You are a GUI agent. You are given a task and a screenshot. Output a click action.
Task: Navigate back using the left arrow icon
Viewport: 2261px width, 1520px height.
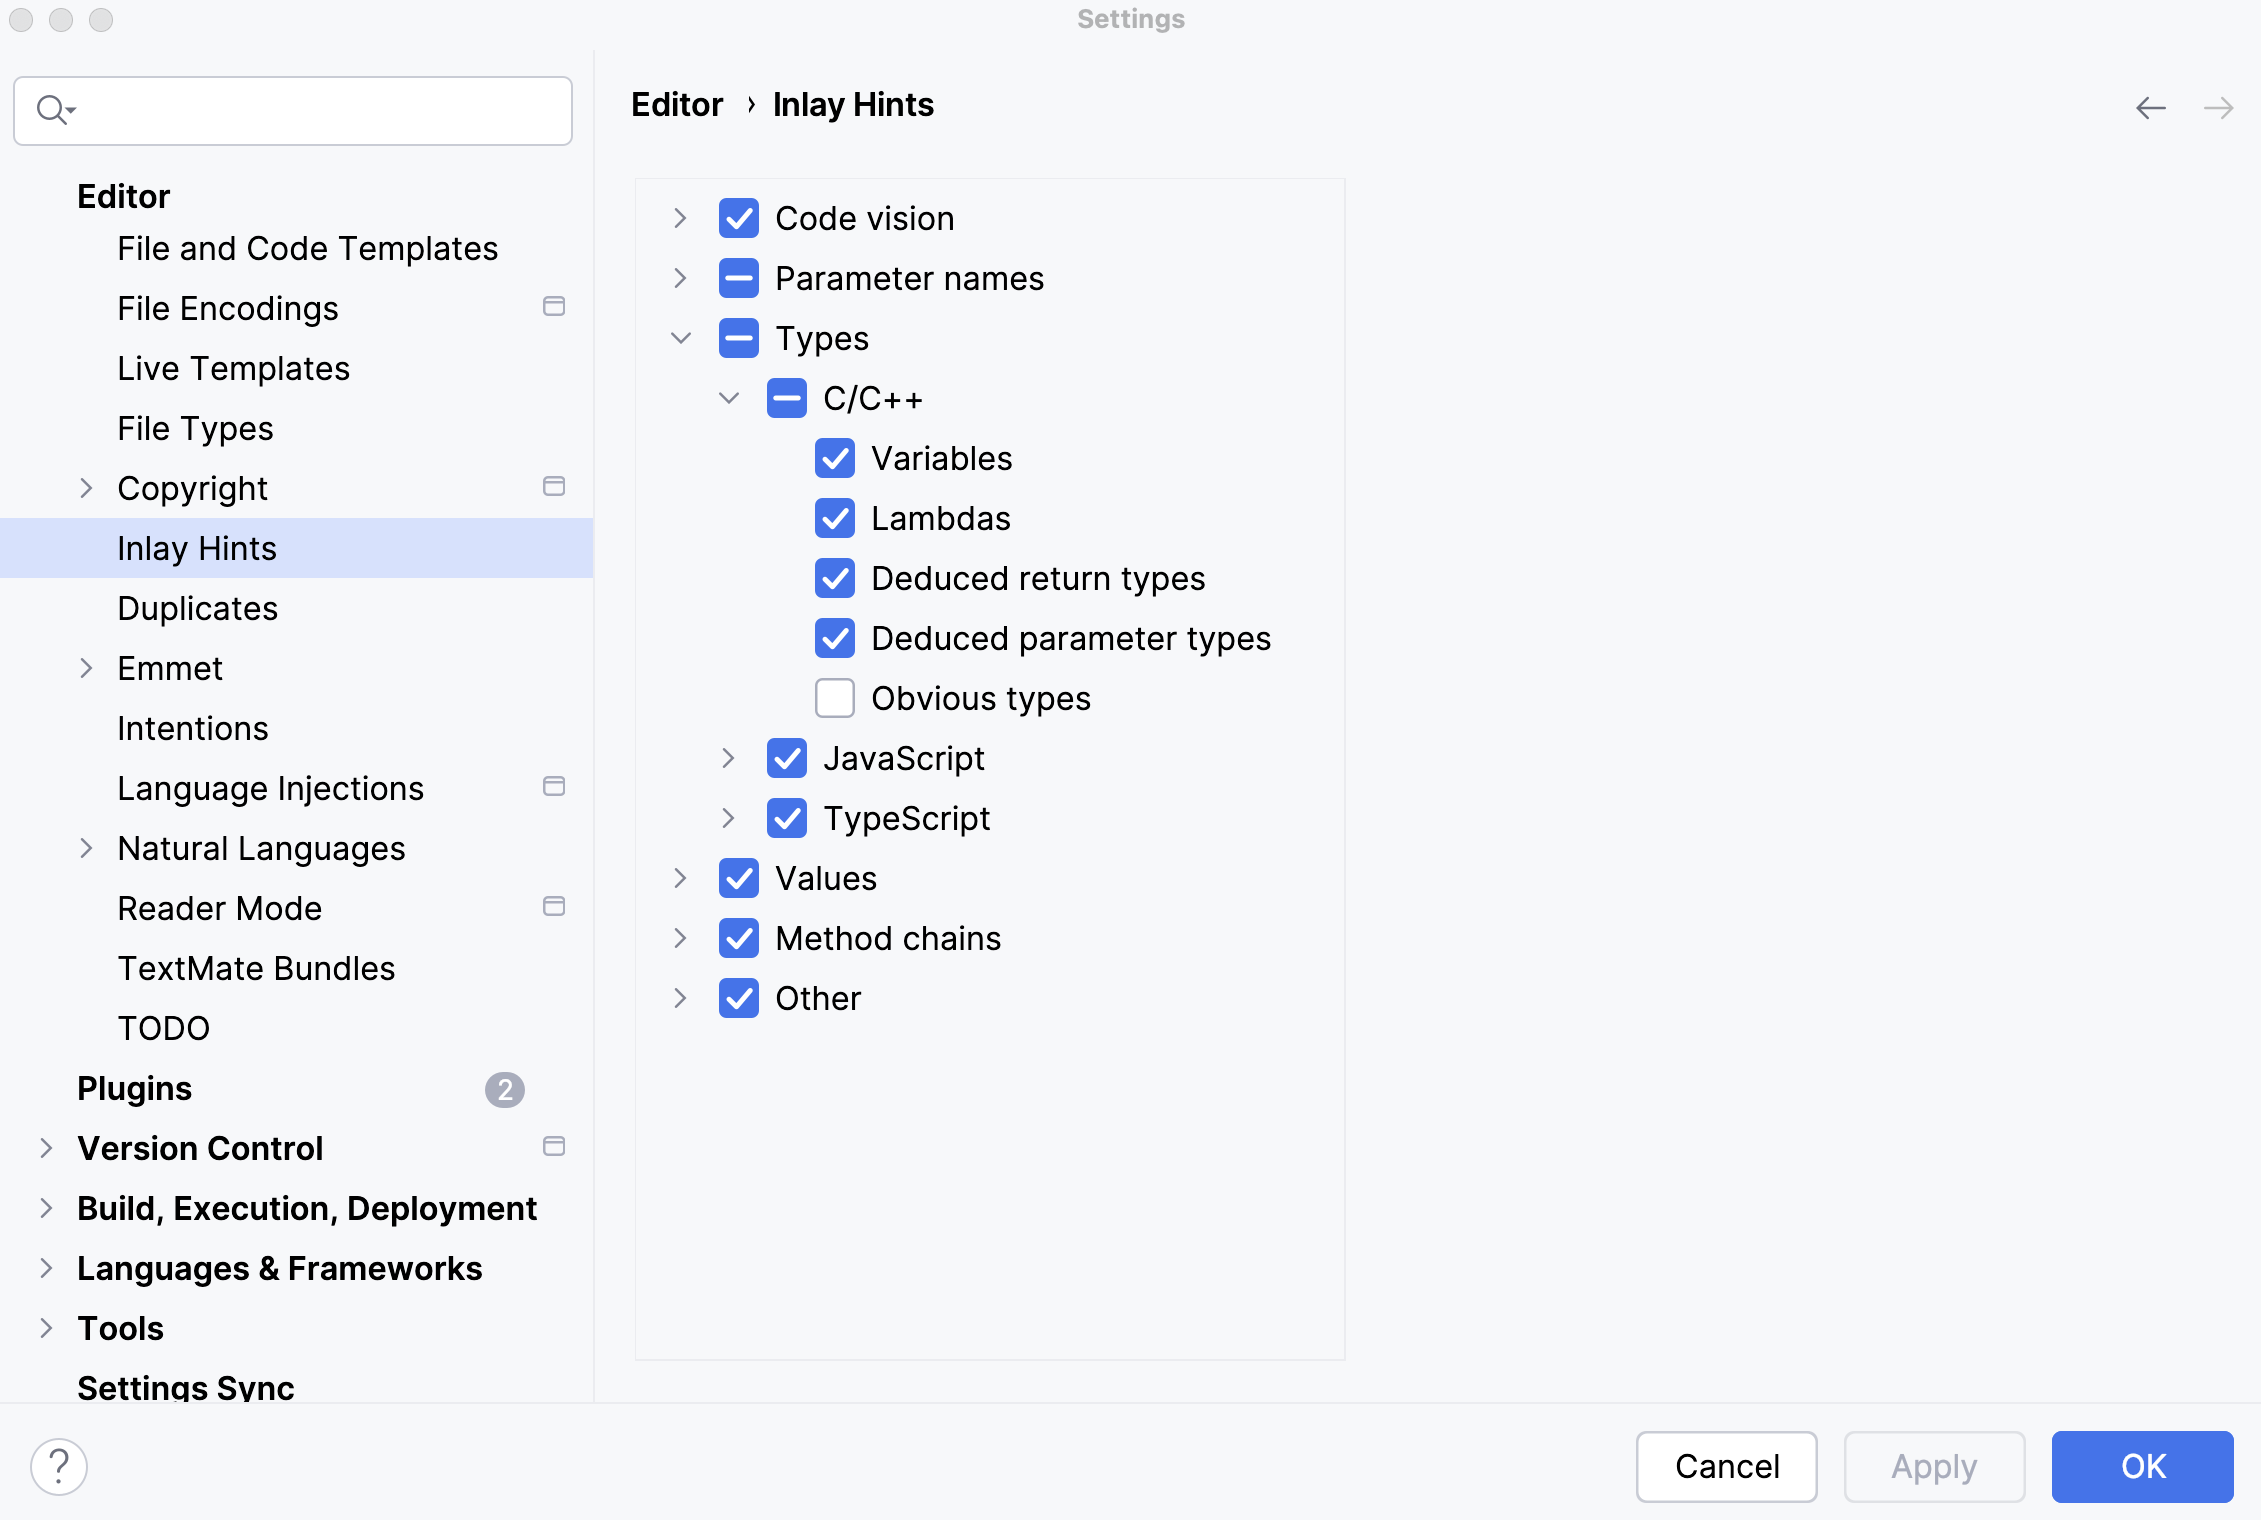[2149, 108]
